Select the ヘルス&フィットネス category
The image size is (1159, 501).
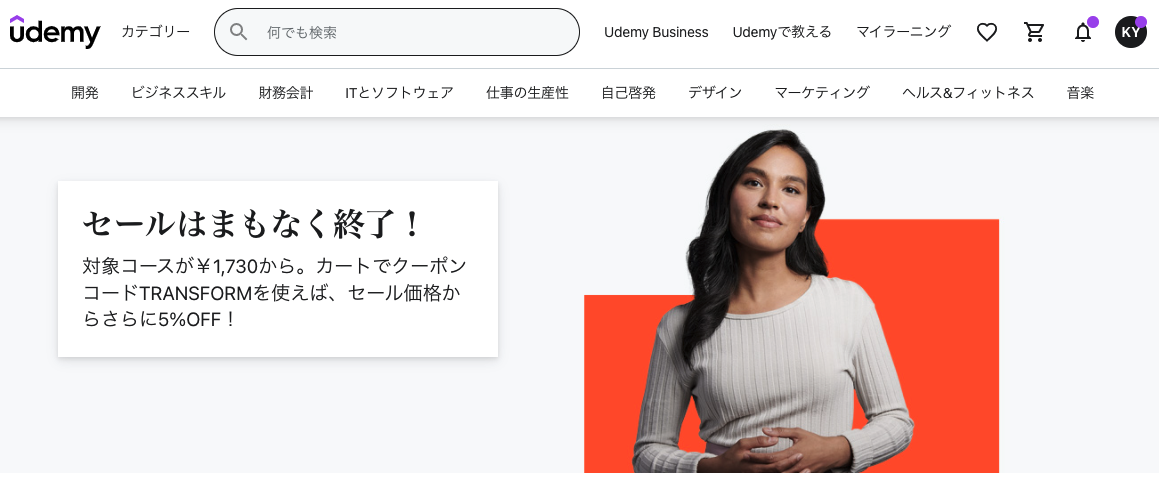(968, 92)
